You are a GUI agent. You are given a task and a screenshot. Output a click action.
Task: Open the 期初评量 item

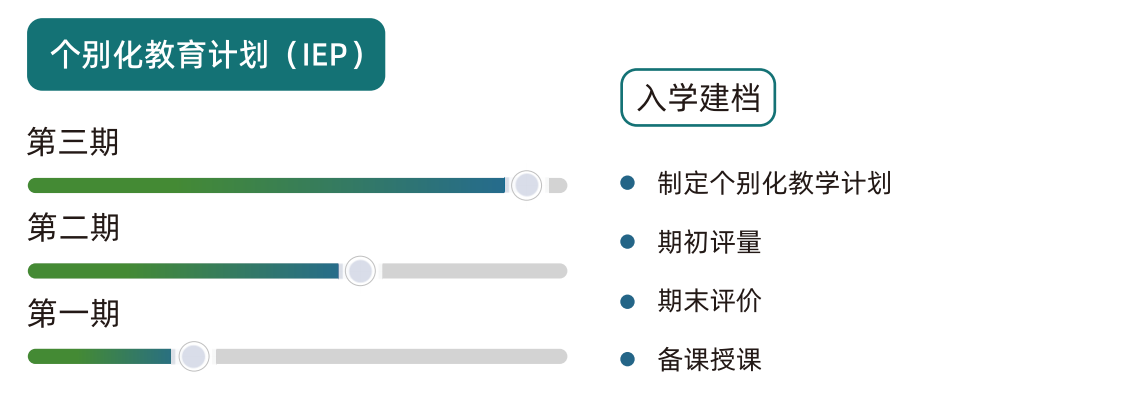[709, 242]
